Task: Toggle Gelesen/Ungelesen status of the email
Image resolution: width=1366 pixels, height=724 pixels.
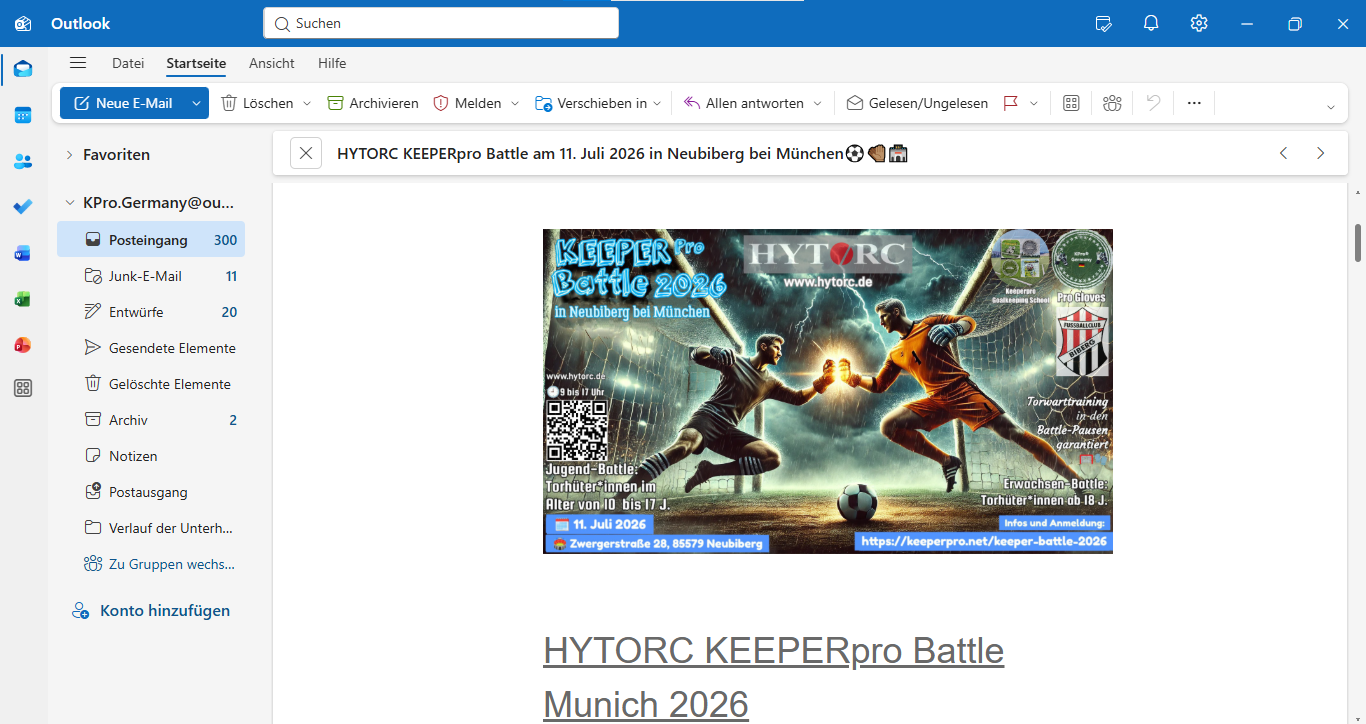Action: click(917, 103)
